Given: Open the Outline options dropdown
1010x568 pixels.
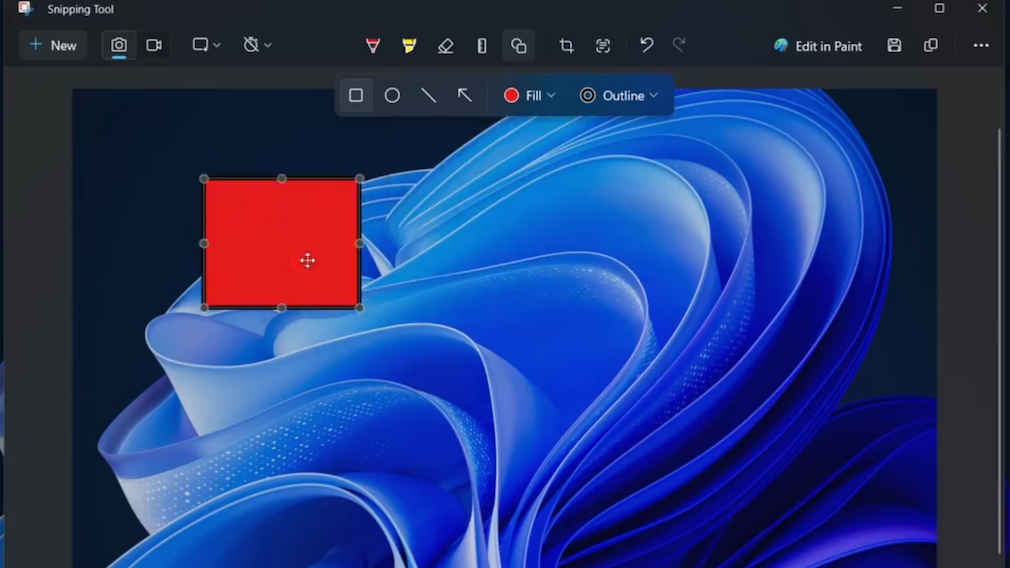Looking at the screenshot, I should click(x=618, y=95).
